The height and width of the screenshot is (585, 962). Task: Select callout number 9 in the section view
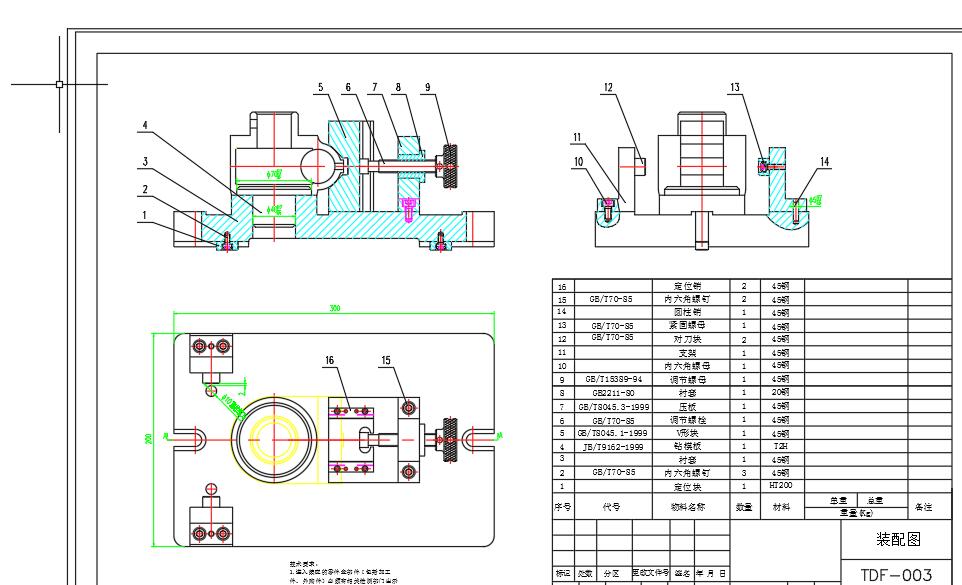point(428,88)
